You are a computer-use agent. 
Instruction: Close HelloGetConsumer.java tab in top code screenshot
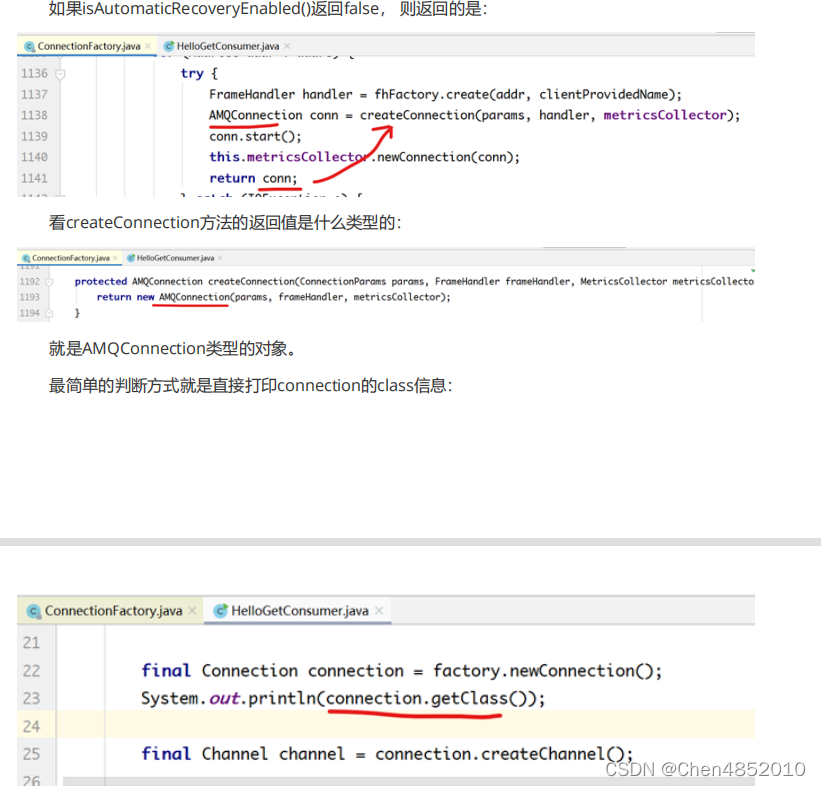tap(287, 46)
